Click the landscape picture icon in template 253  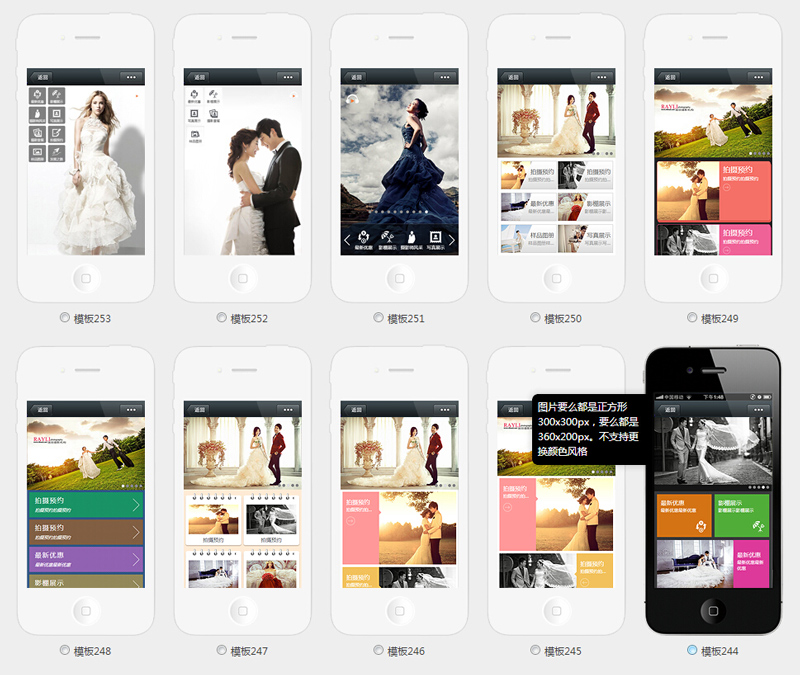pyautogui.click(x=37, y=153)
